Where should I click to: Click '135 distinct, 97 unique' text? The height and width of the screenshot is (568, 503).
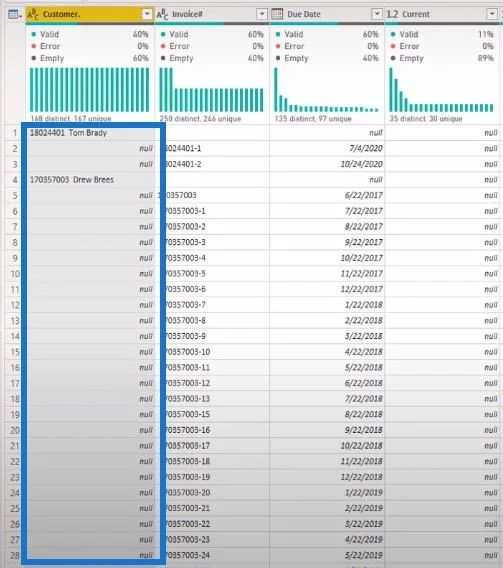tap(313, 118)
